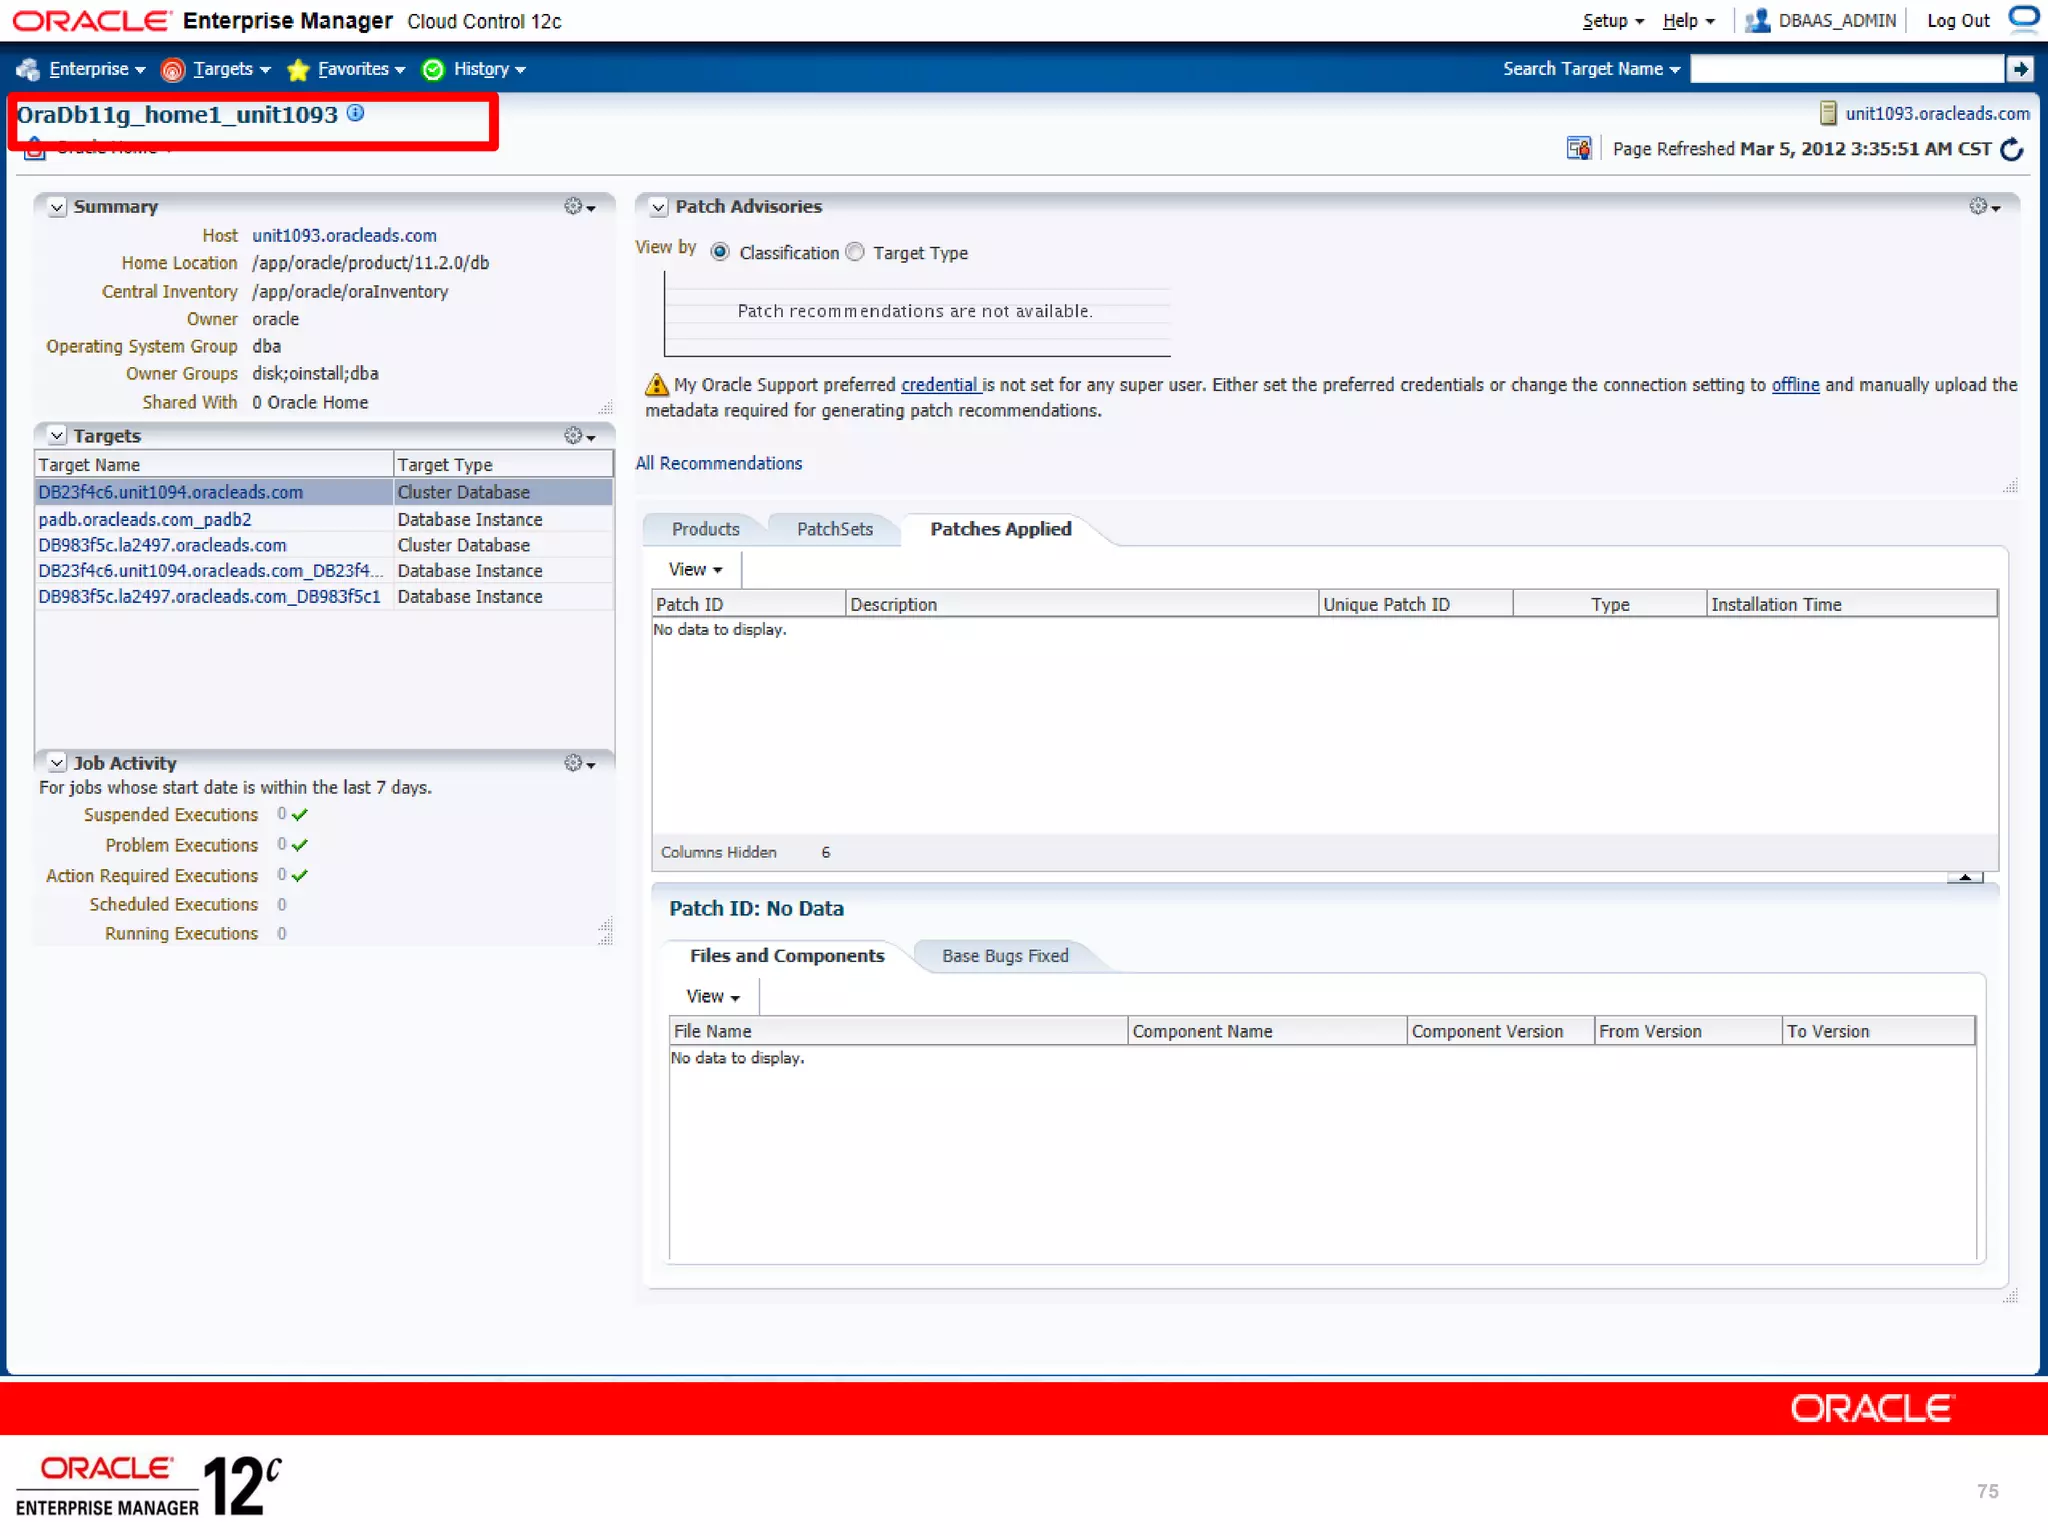Collapse the Summary section

click(x=57, y=207)
